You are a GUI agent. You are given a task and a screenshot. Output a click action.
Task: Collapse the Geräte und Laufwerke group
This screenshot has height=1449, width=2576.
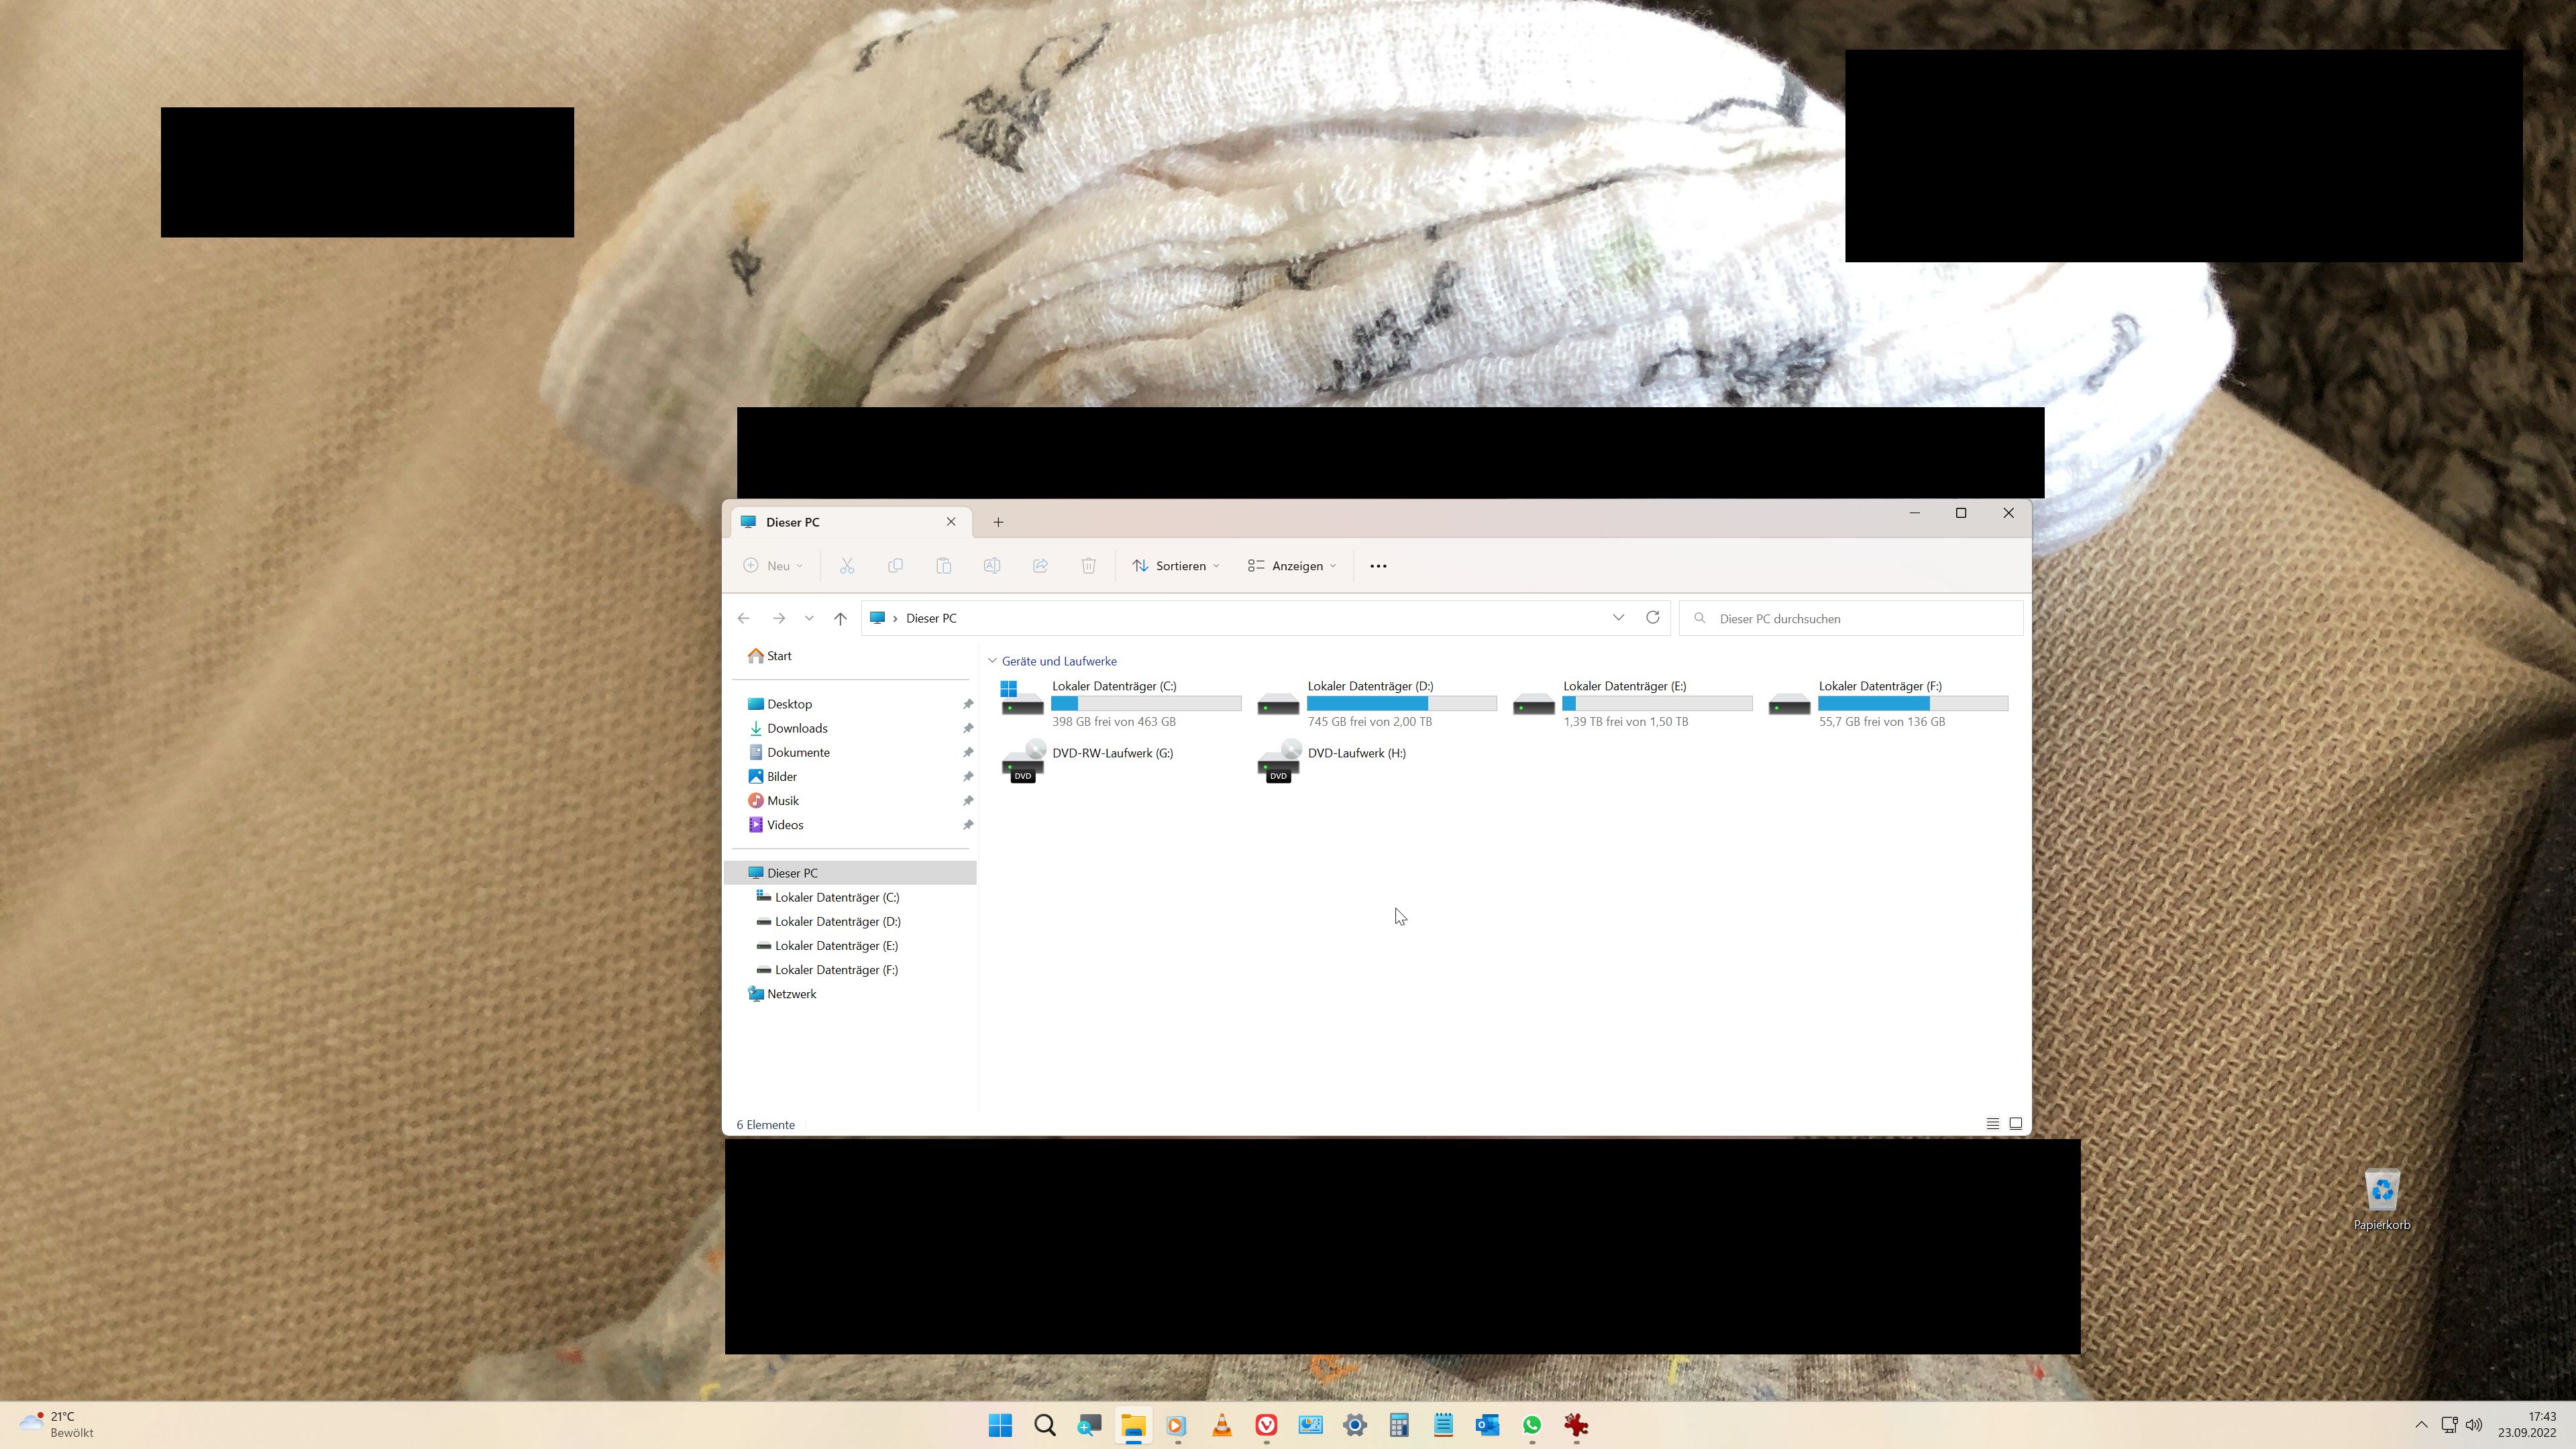tap(992, 661)
